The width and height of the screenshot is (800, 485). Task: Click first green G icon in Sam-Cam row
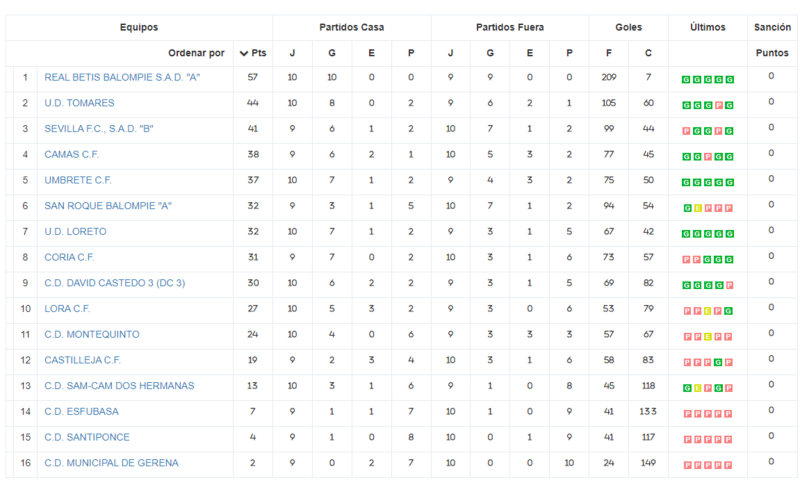point(687,388)
